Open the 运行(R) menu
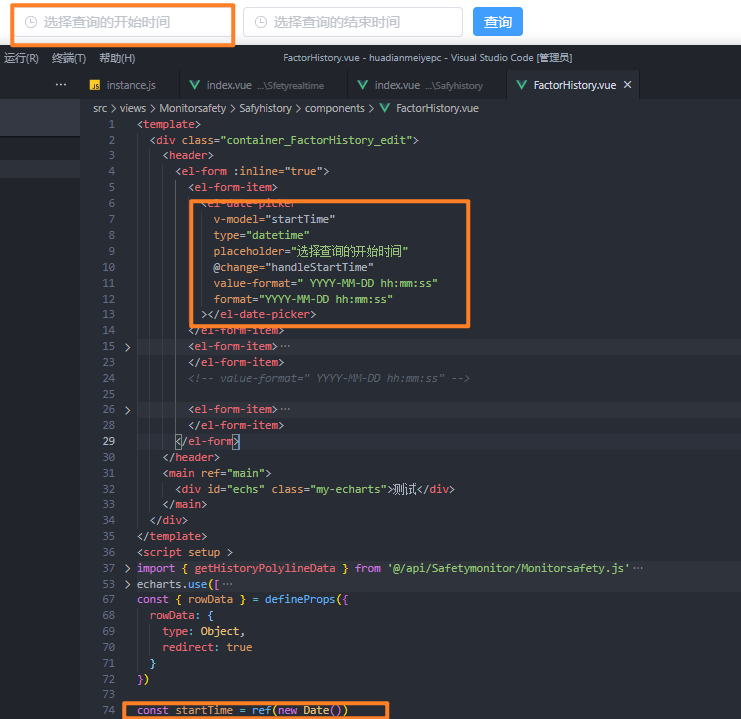Viewport: 741px width, 719px height. click(21, 58)
